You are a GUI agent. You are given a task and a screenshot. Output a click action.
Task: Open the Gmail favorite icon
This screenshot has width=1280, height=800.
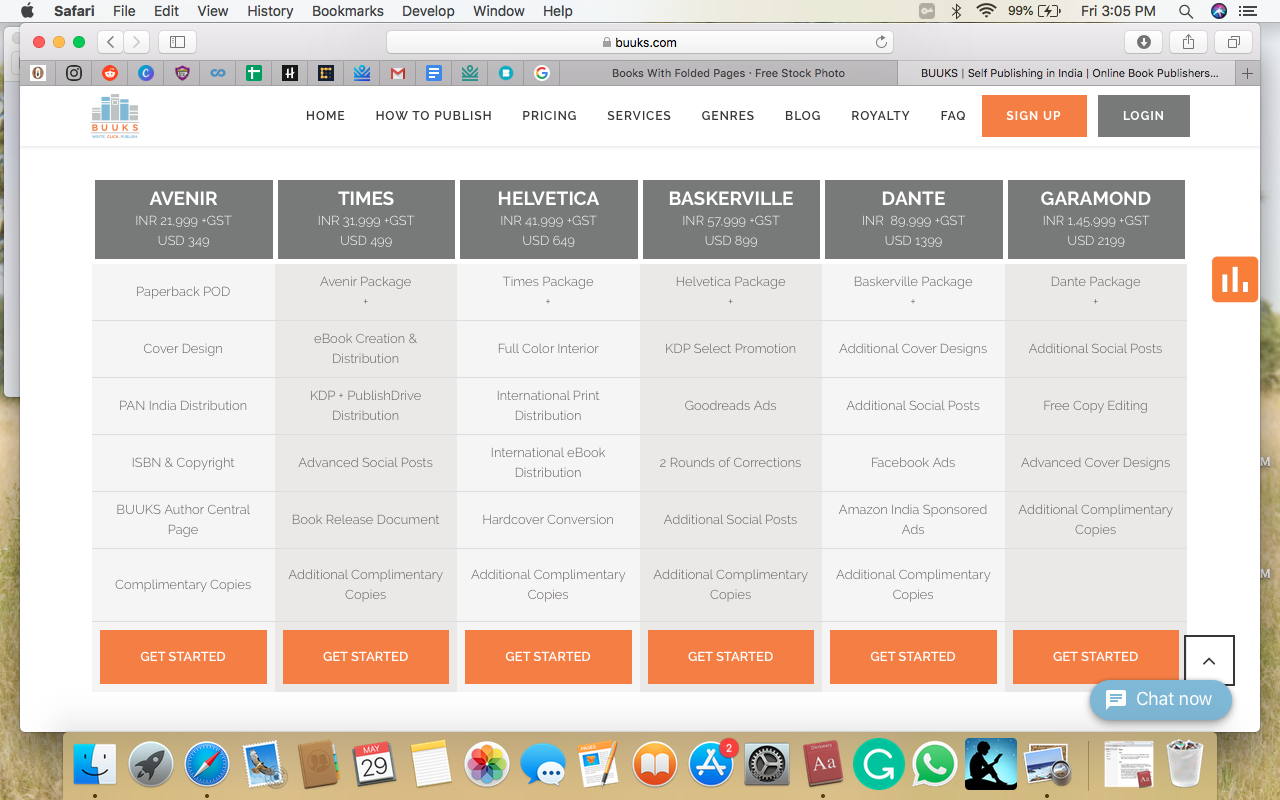point(398,73)
